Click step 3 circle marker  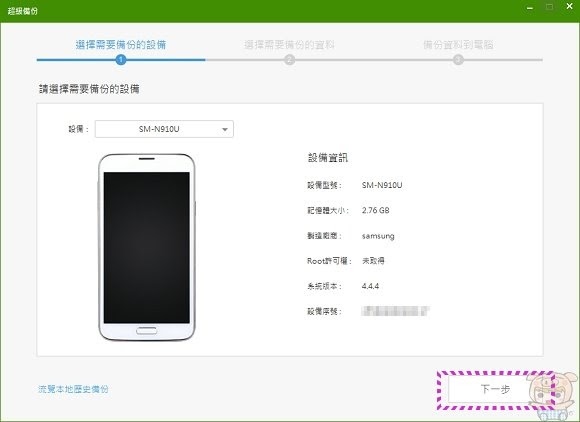point(458,60)
